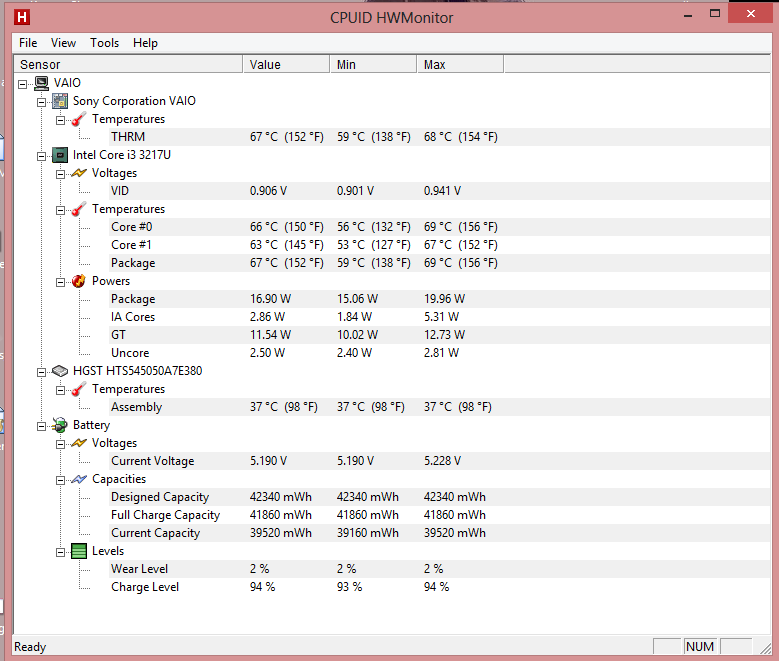Viewport: 782px width, 661px height.
Task: Open the Tools menu
Action: [x=104, y=43]
